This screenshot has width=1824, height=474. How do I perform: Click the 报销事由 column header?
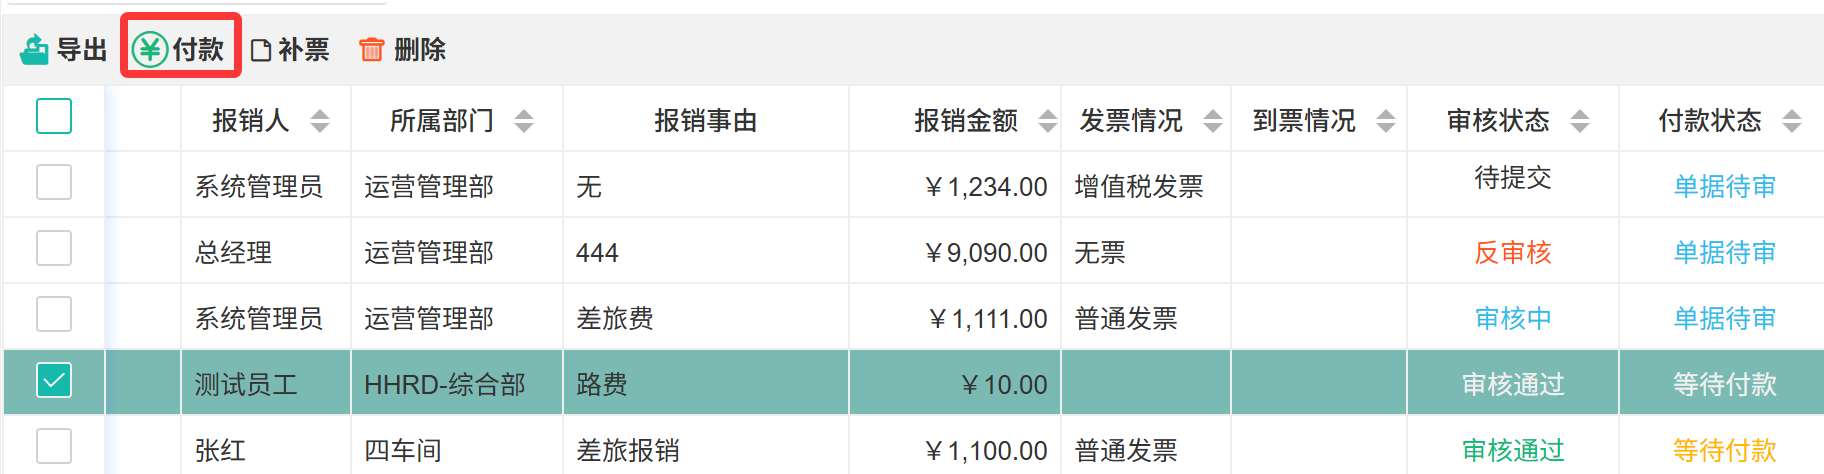pyautogui.click(x=705, y=121)
